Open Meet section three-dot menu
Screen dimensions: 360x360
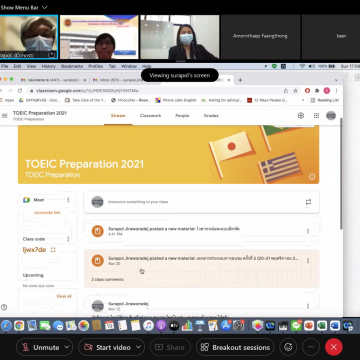pyautogui.click(x=68, y=200)
